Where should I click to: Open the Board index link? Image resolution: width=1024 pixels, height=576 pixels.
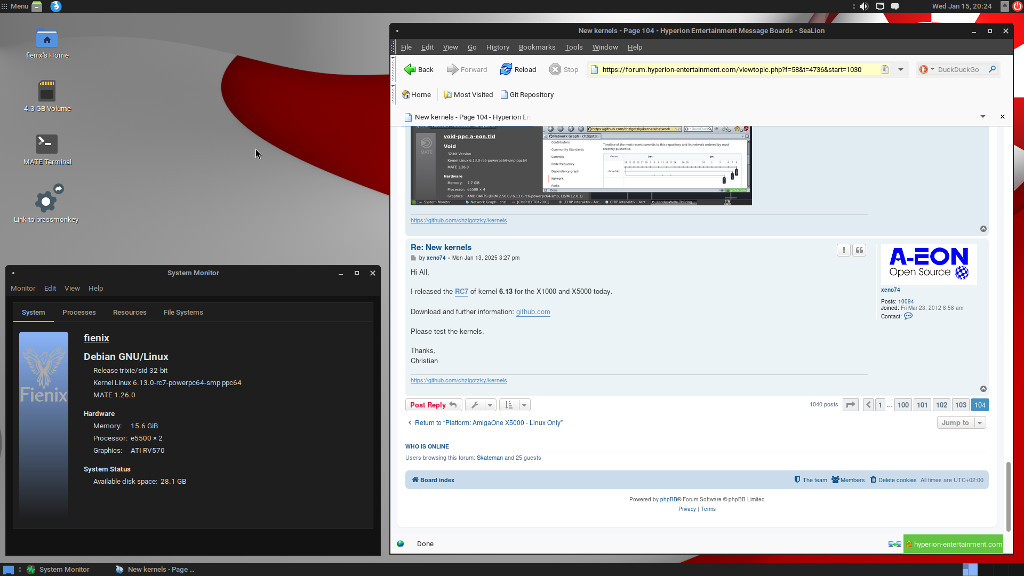point(433,480)
